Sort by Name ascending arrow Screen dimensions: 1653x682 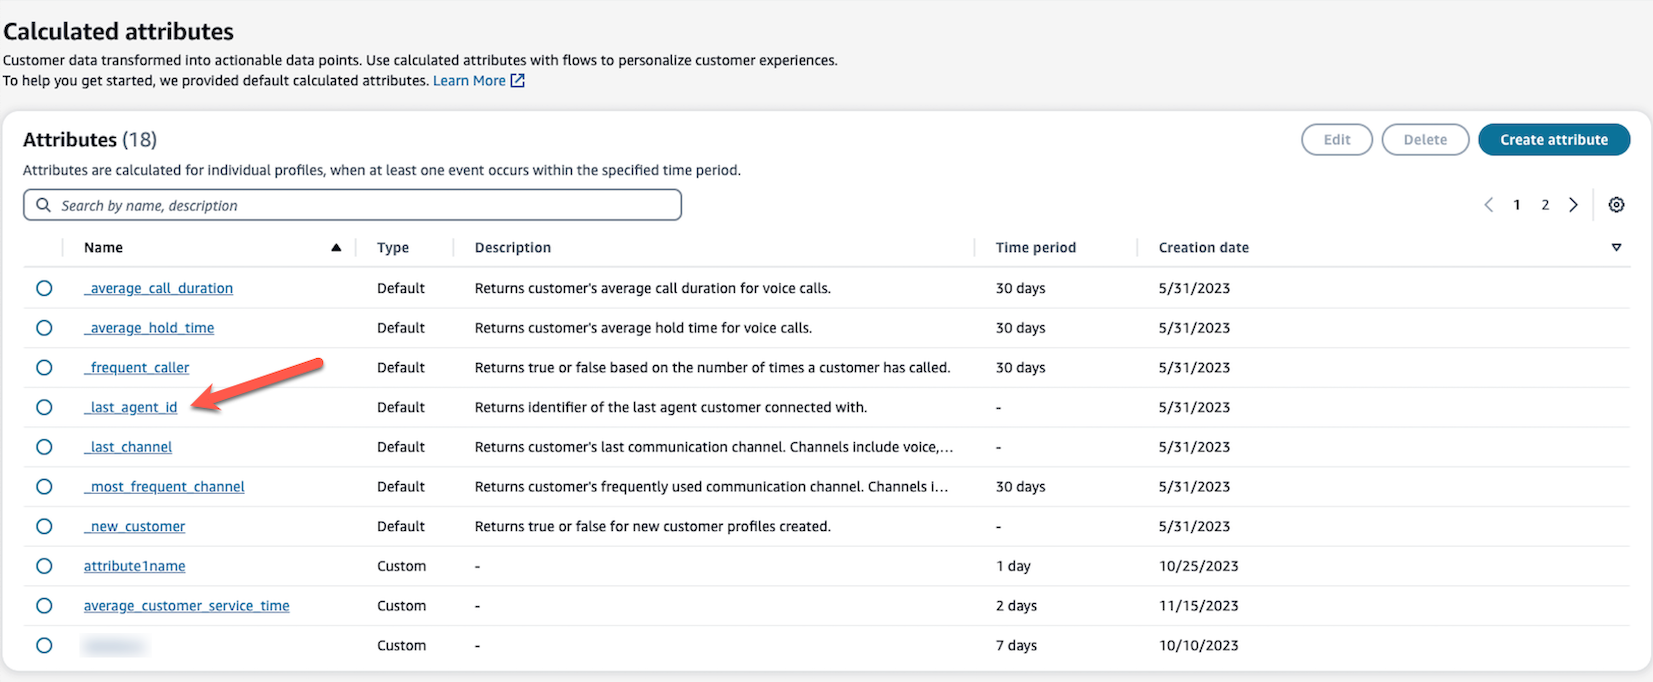(336, 248)
